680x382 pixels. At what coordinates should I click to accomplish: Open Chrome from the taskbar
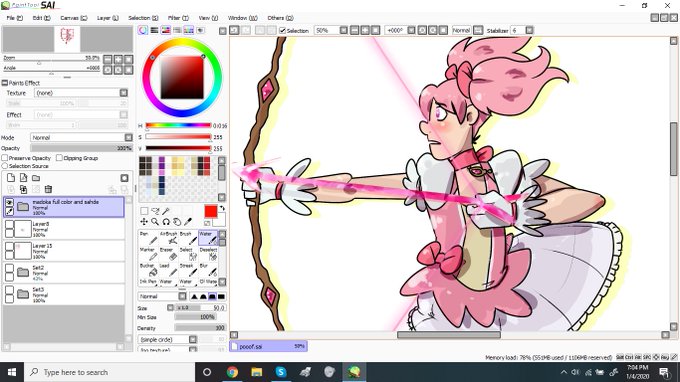pyautogui.click(x=232, y=372)
